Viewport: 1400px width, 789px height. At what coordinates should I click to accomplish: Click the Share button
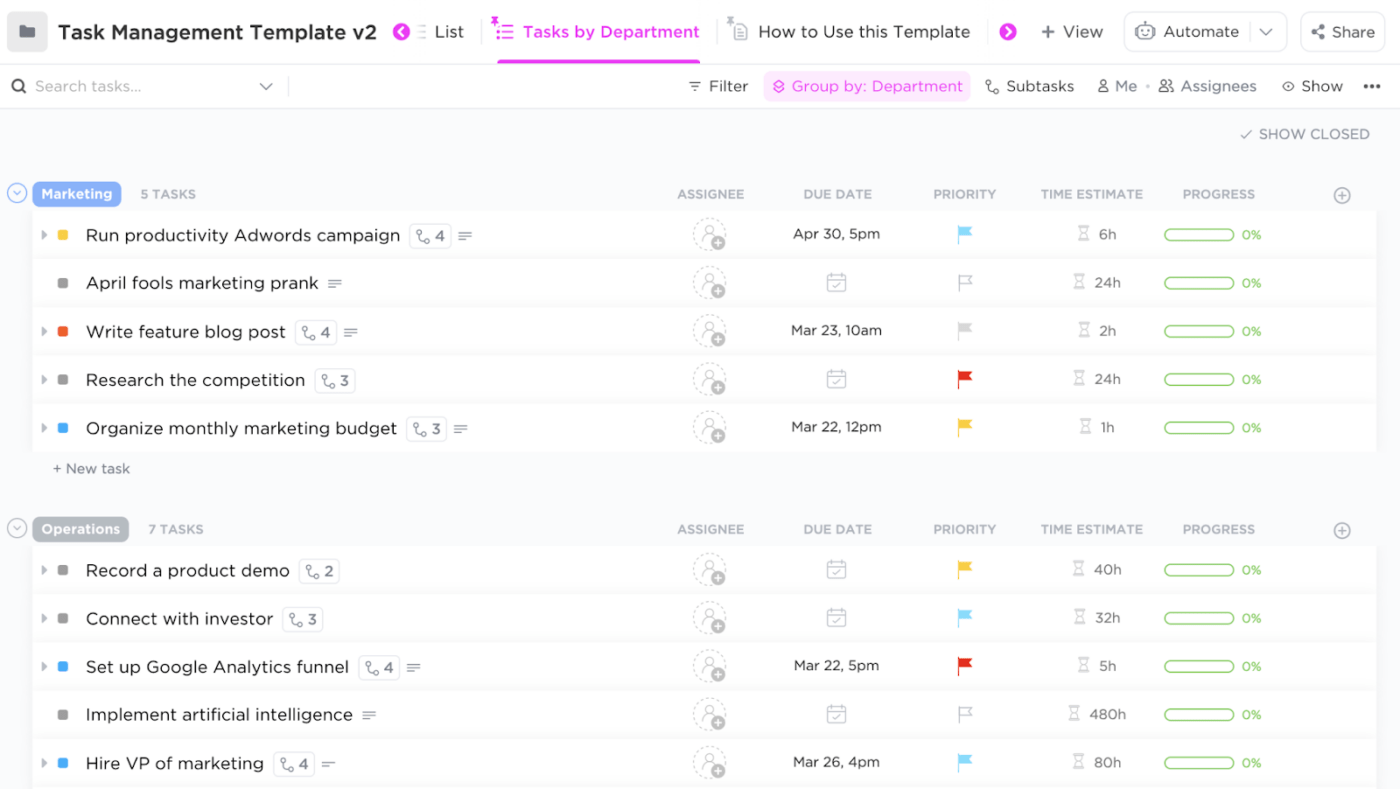pos(1342,32)
